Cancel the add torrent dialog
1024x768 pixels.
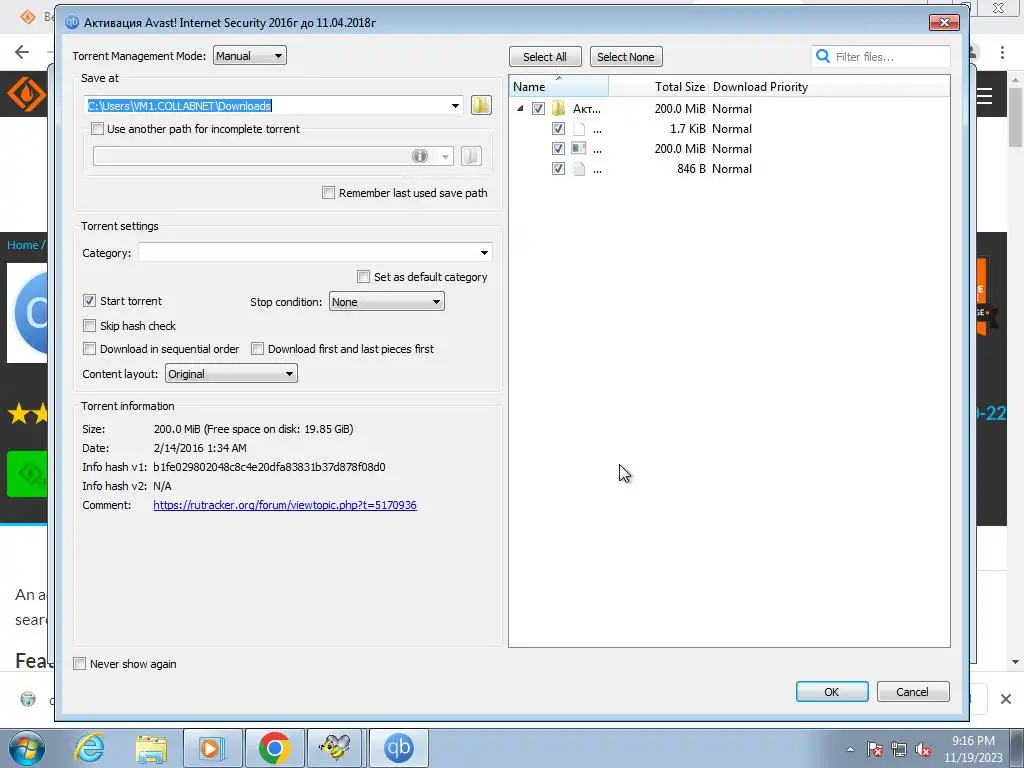912,692
